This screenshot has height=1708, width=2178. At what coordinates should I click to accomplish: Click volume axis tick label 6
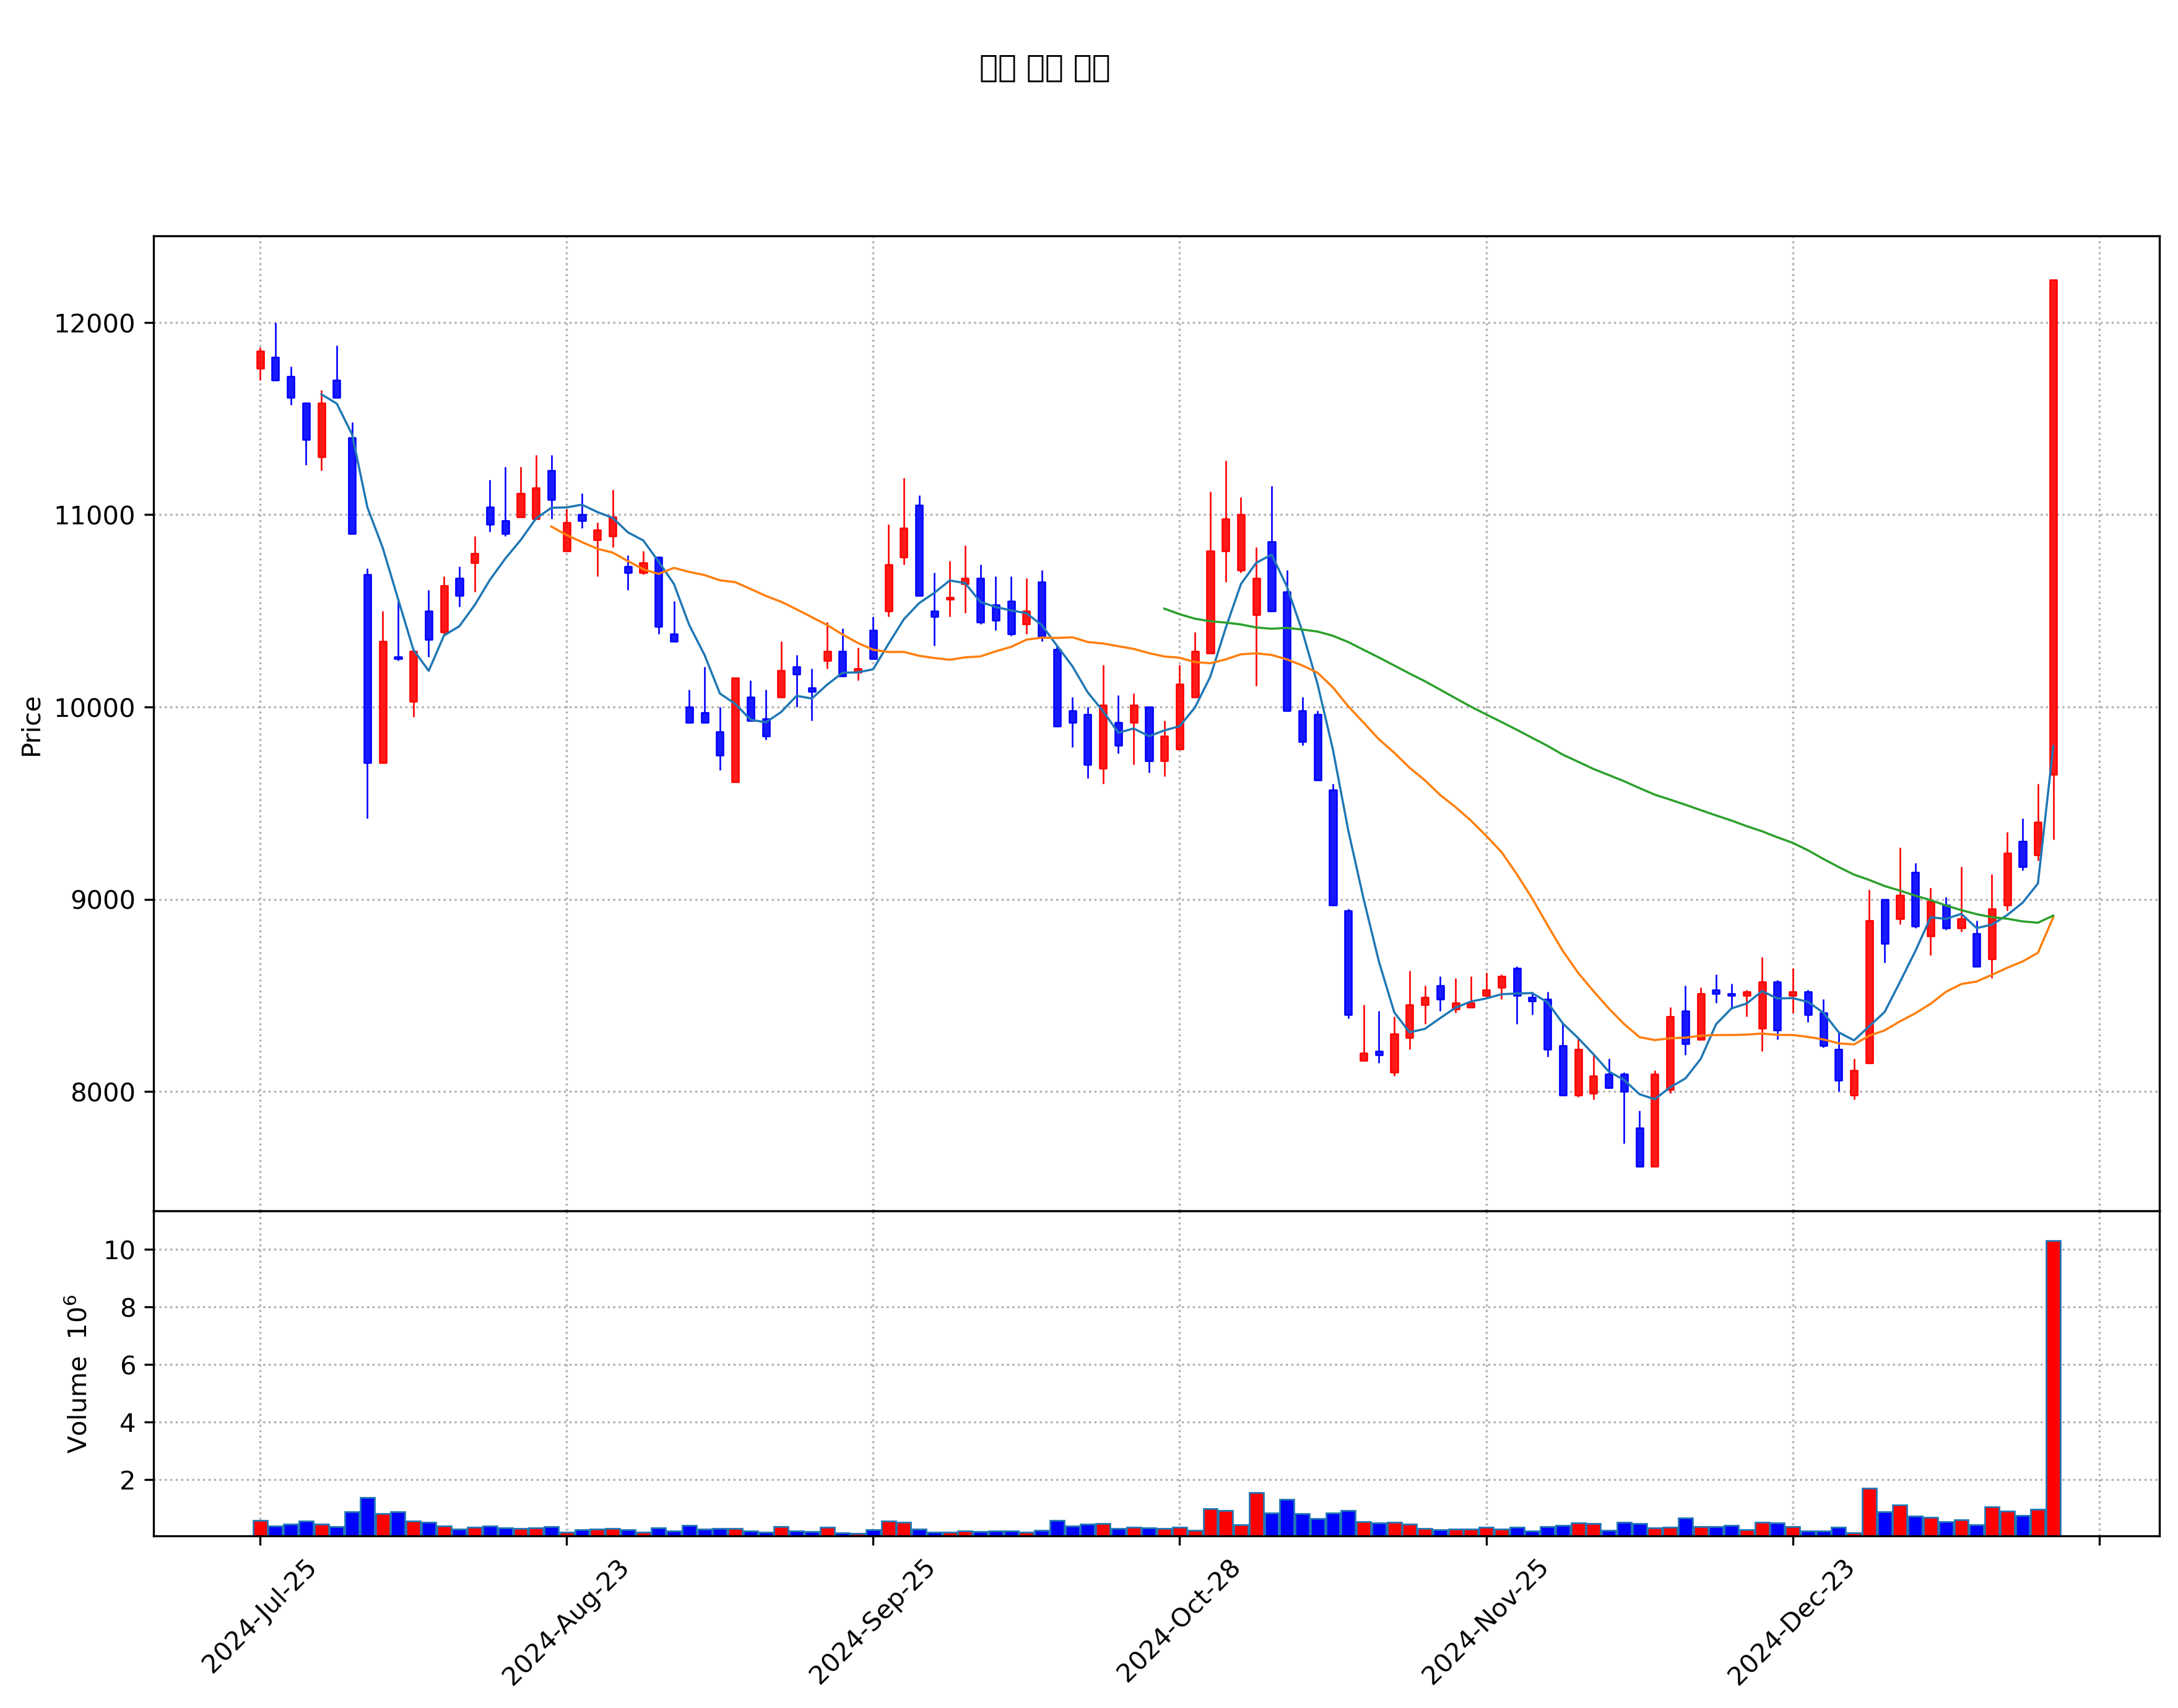click(x=127, y=1365)
